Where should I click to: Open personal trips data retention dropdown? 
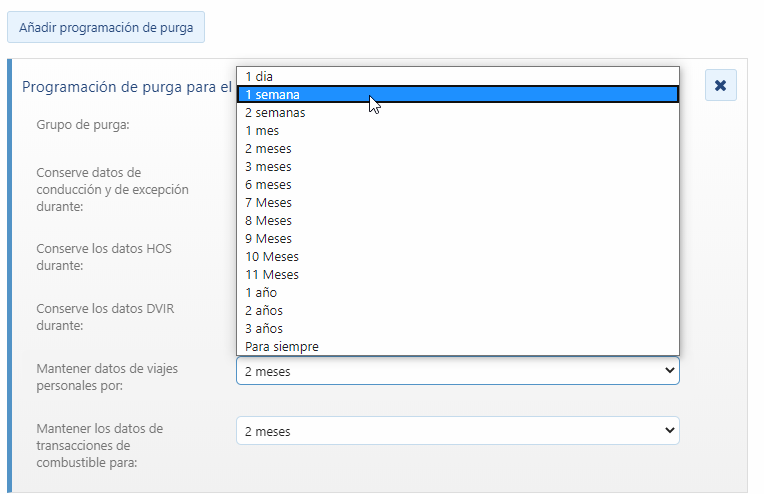[x=458, y=371]
